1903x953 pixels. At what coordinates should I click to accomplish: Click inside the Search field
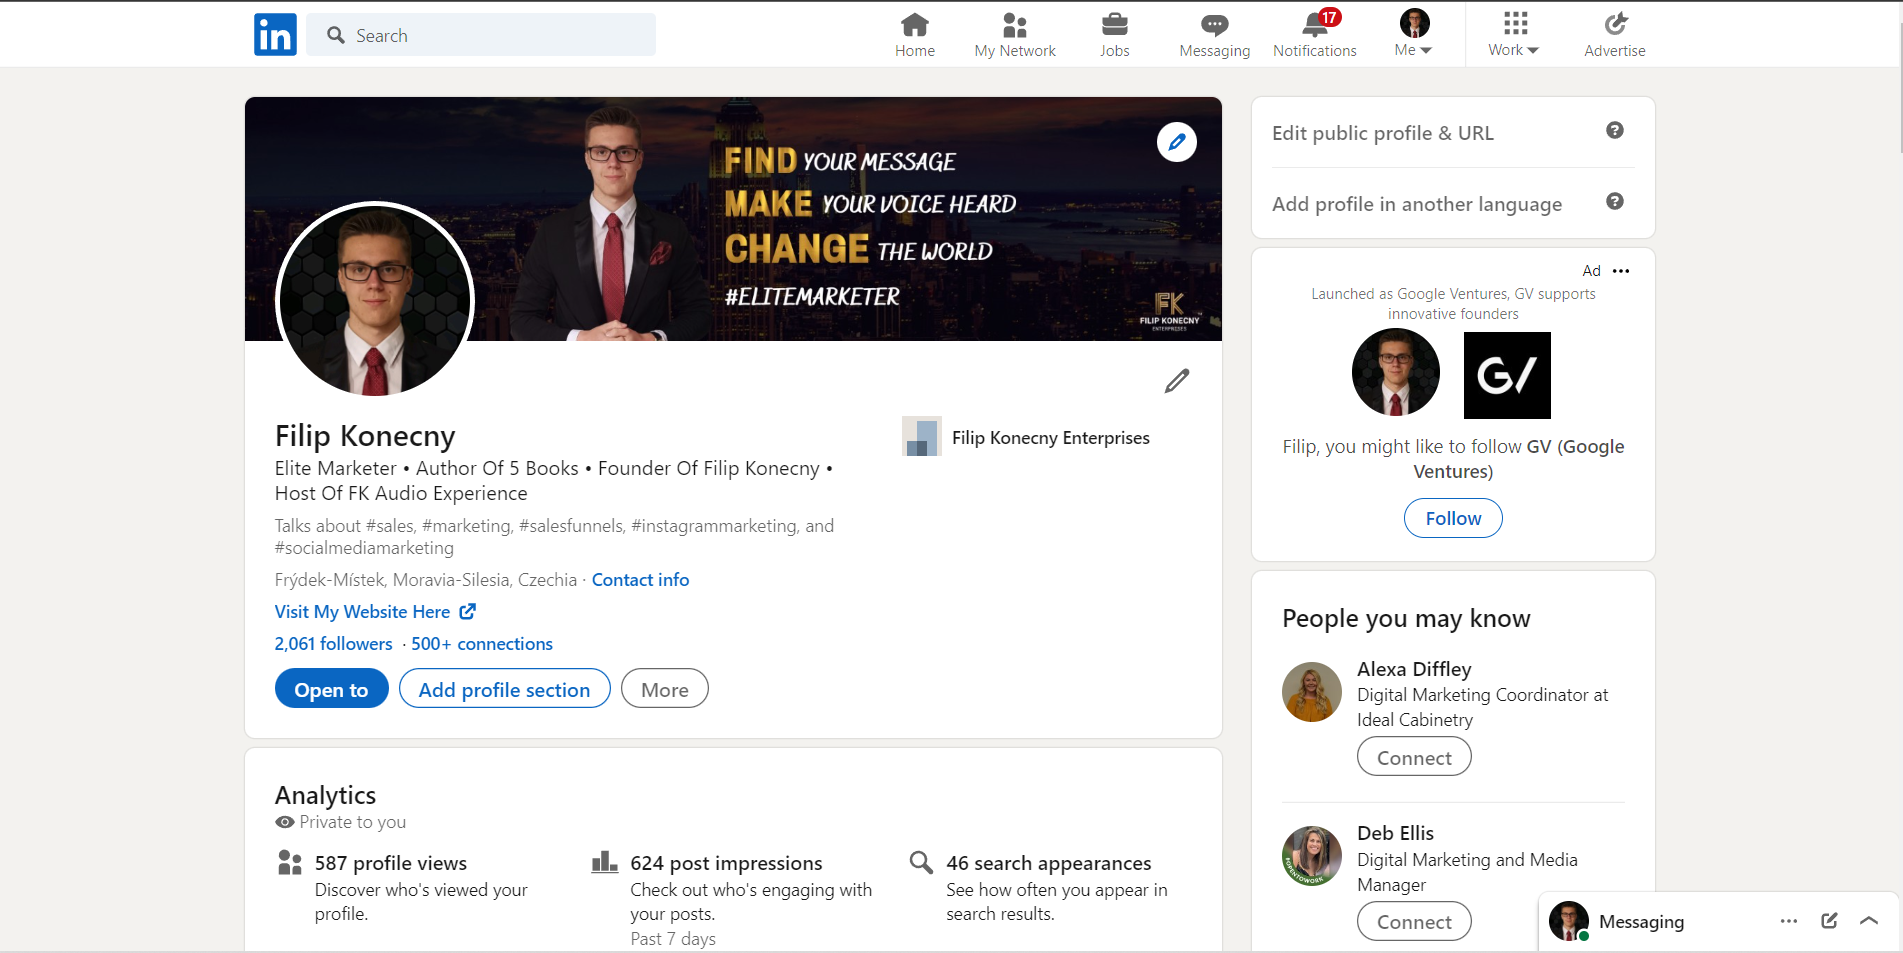pyautogui.click(x=480, y=34)
